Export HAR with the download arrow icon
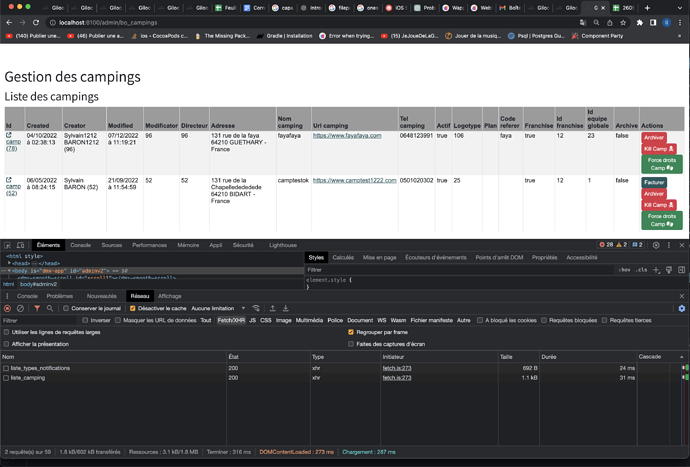 click(285, 308)
